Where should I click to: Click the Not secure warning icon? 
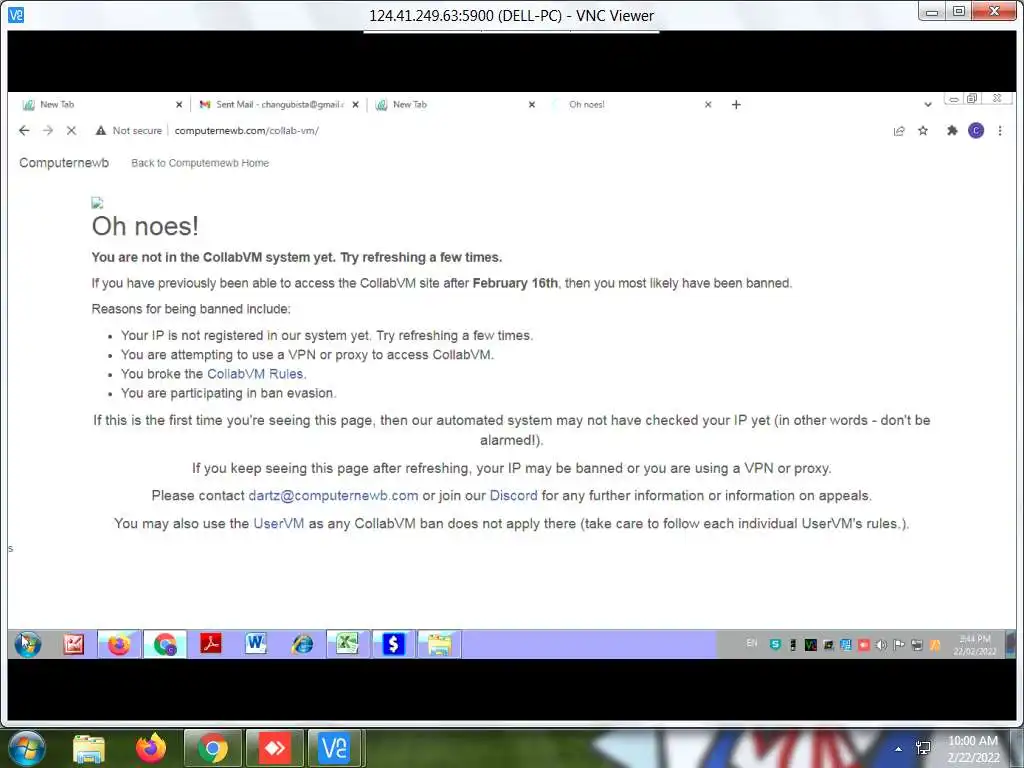click(x=101, y=131)
